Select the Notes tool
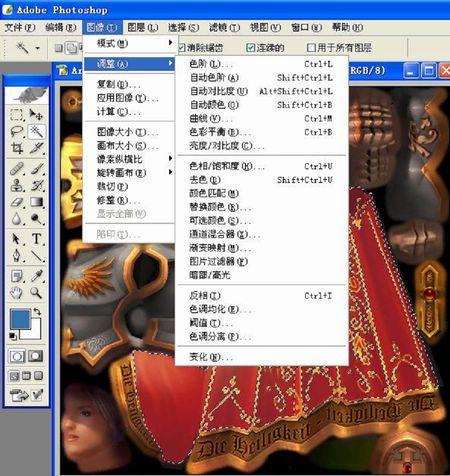This screenshot has width=450, height=476. [x=16, y=276]
